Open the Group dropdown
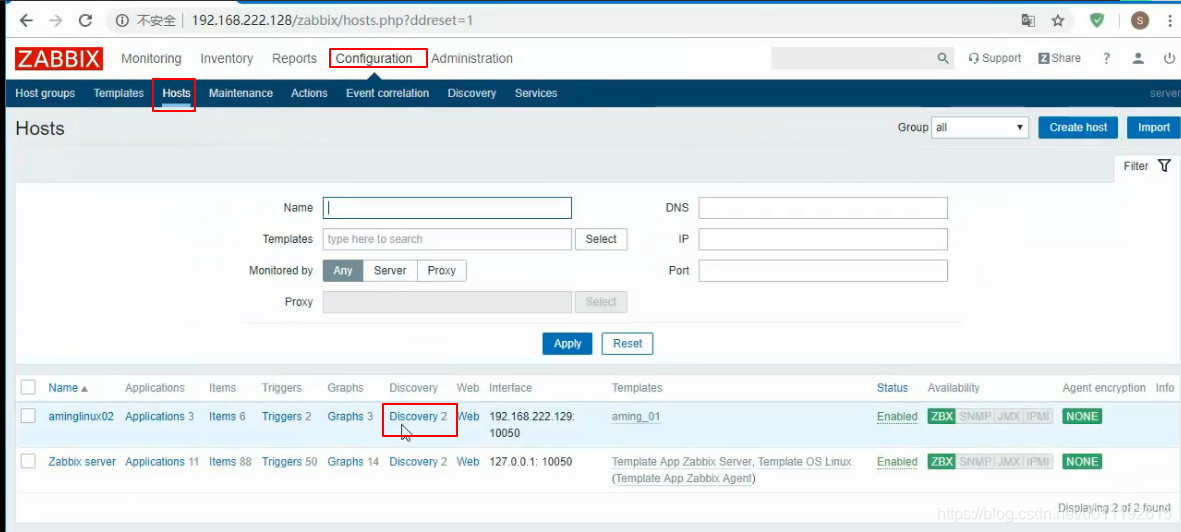 [x=980, y=127]
